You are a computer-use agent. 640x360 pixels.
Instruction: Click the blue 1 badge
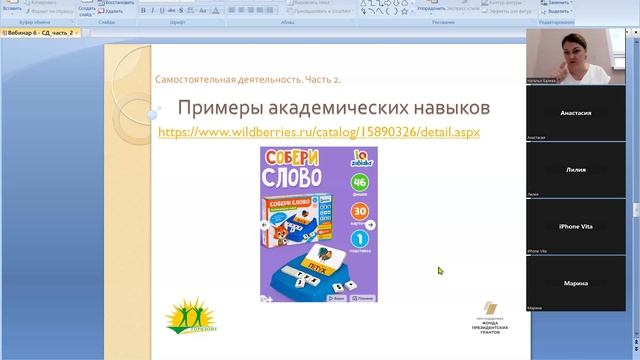point(360,240)
